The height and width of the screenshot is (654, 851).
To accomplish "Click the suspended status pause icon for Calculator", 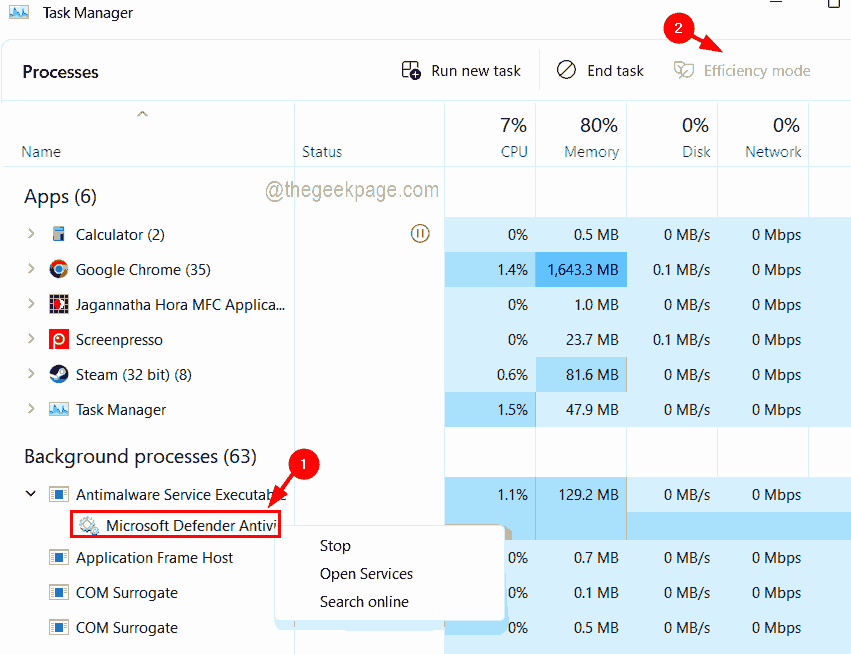I will pos(420,234).
